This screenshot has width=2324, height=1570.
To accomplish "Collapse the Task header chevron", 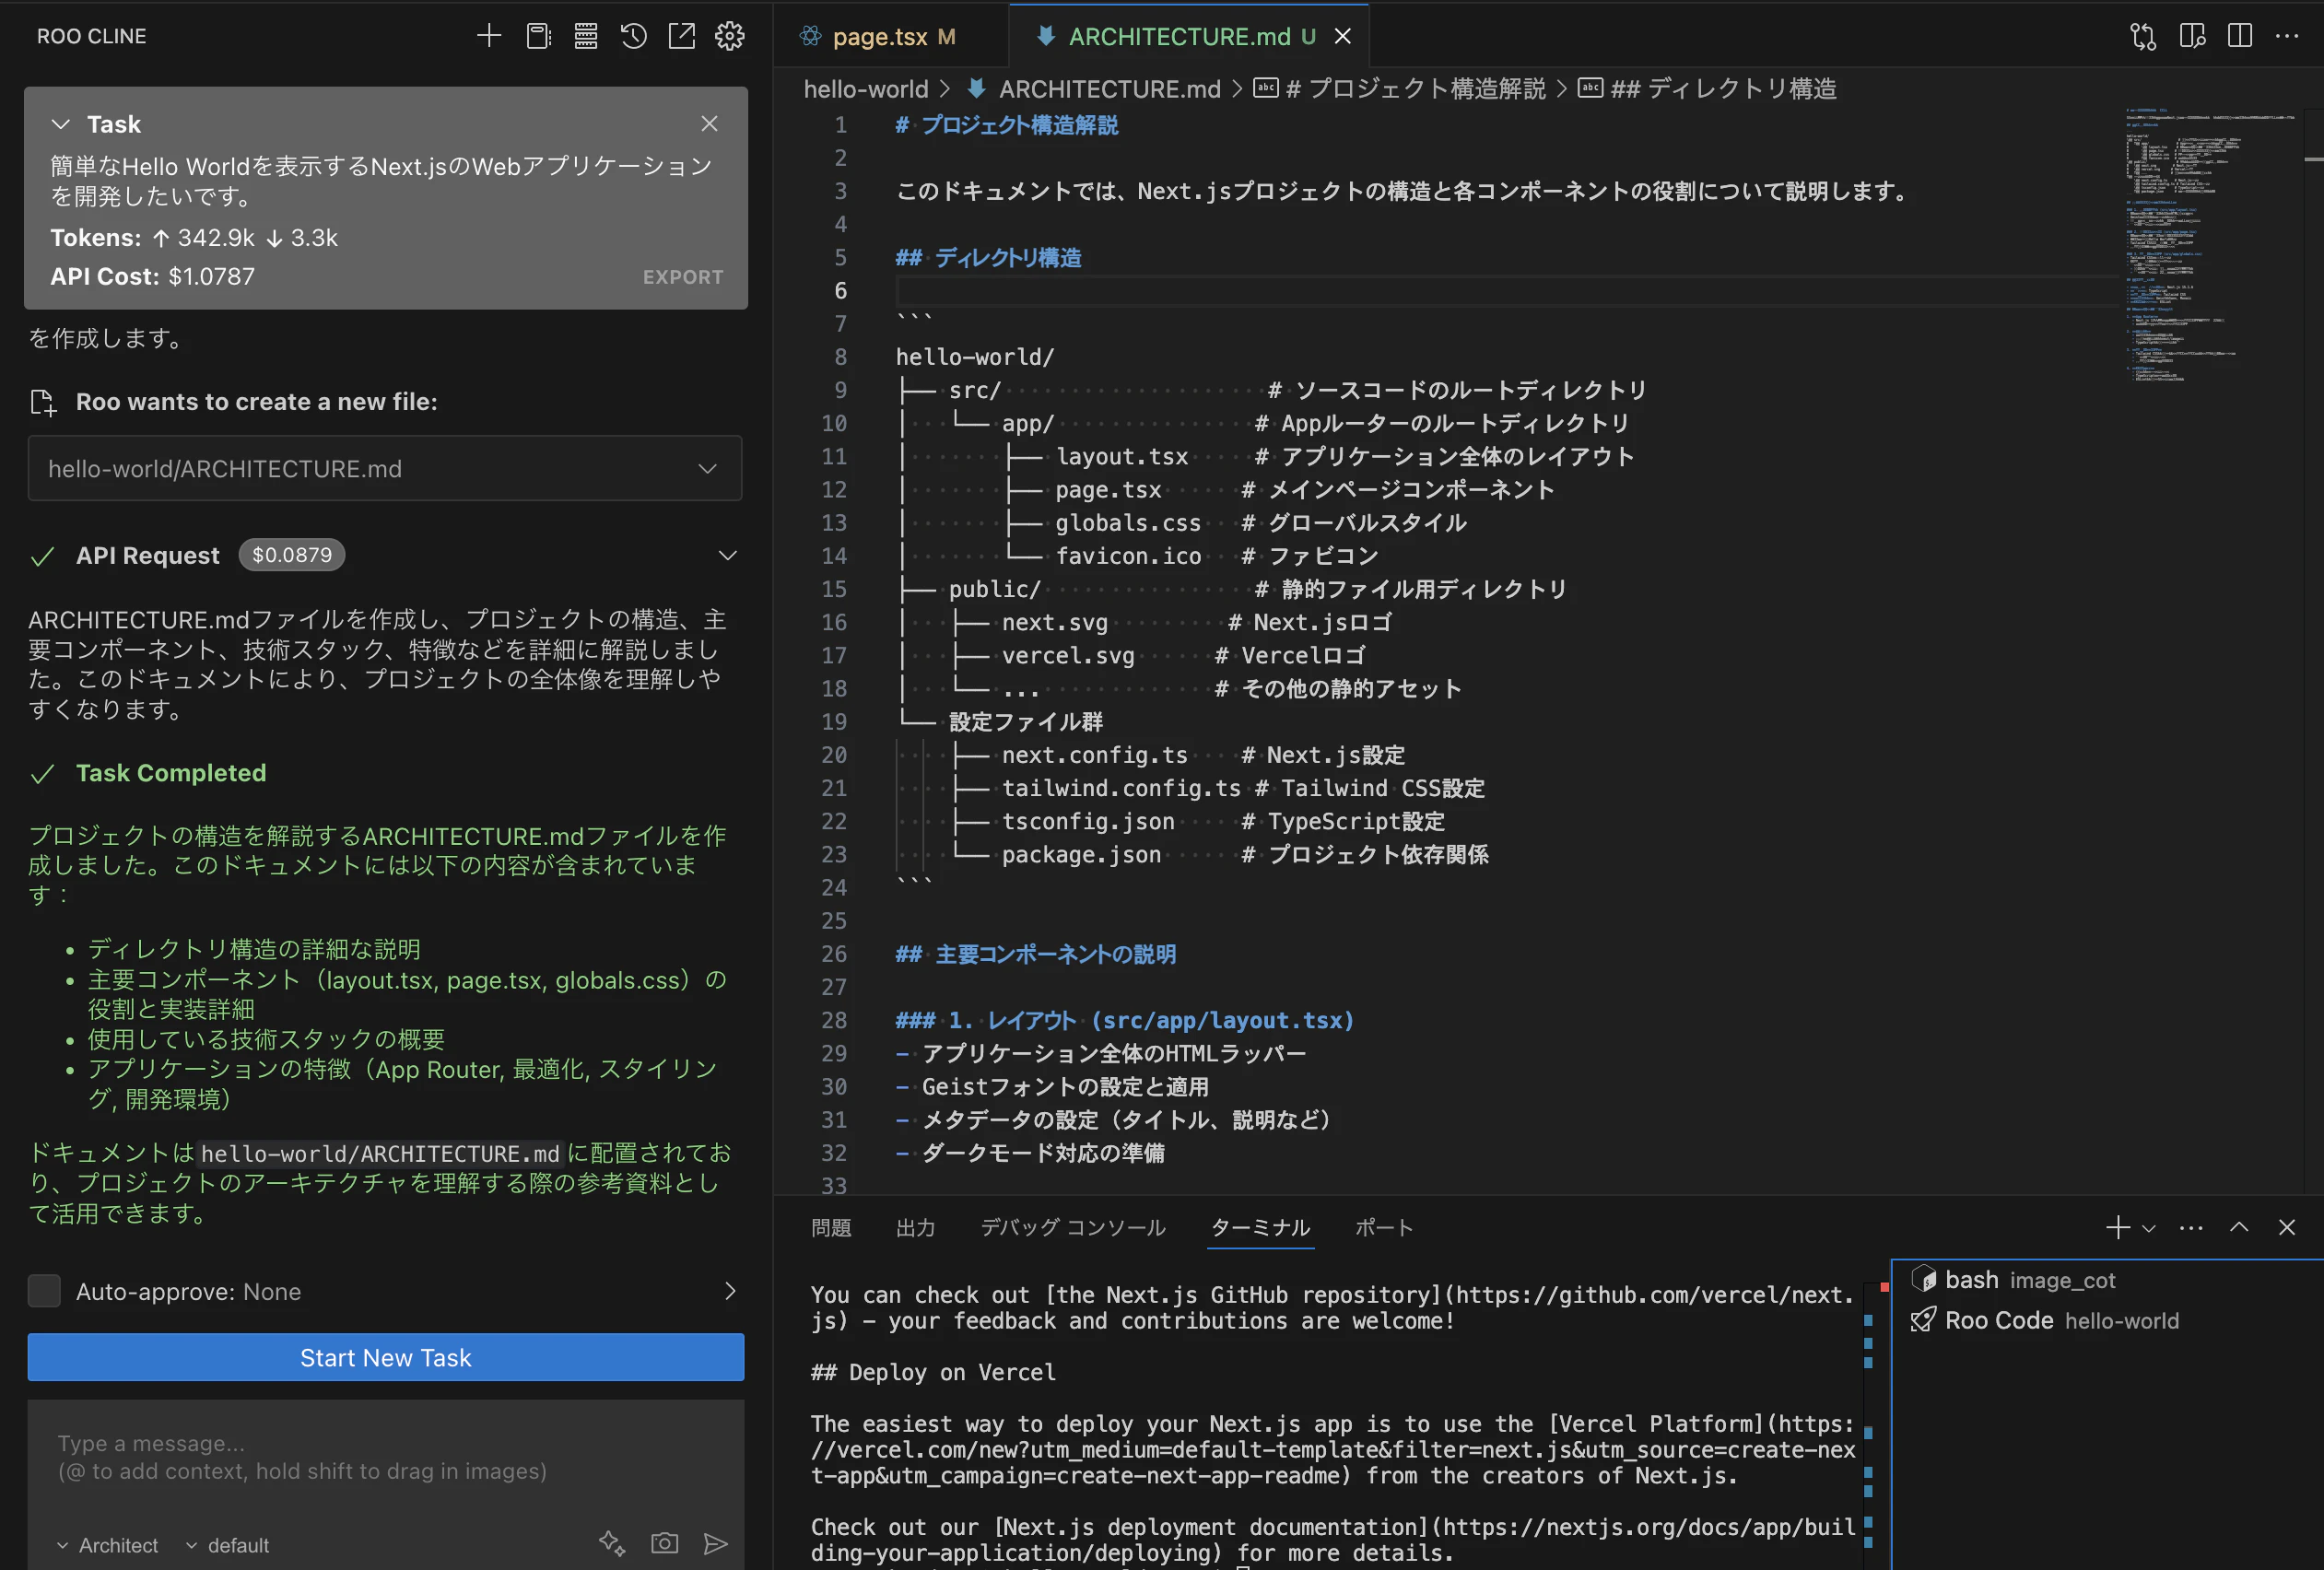I will point(61,124).
